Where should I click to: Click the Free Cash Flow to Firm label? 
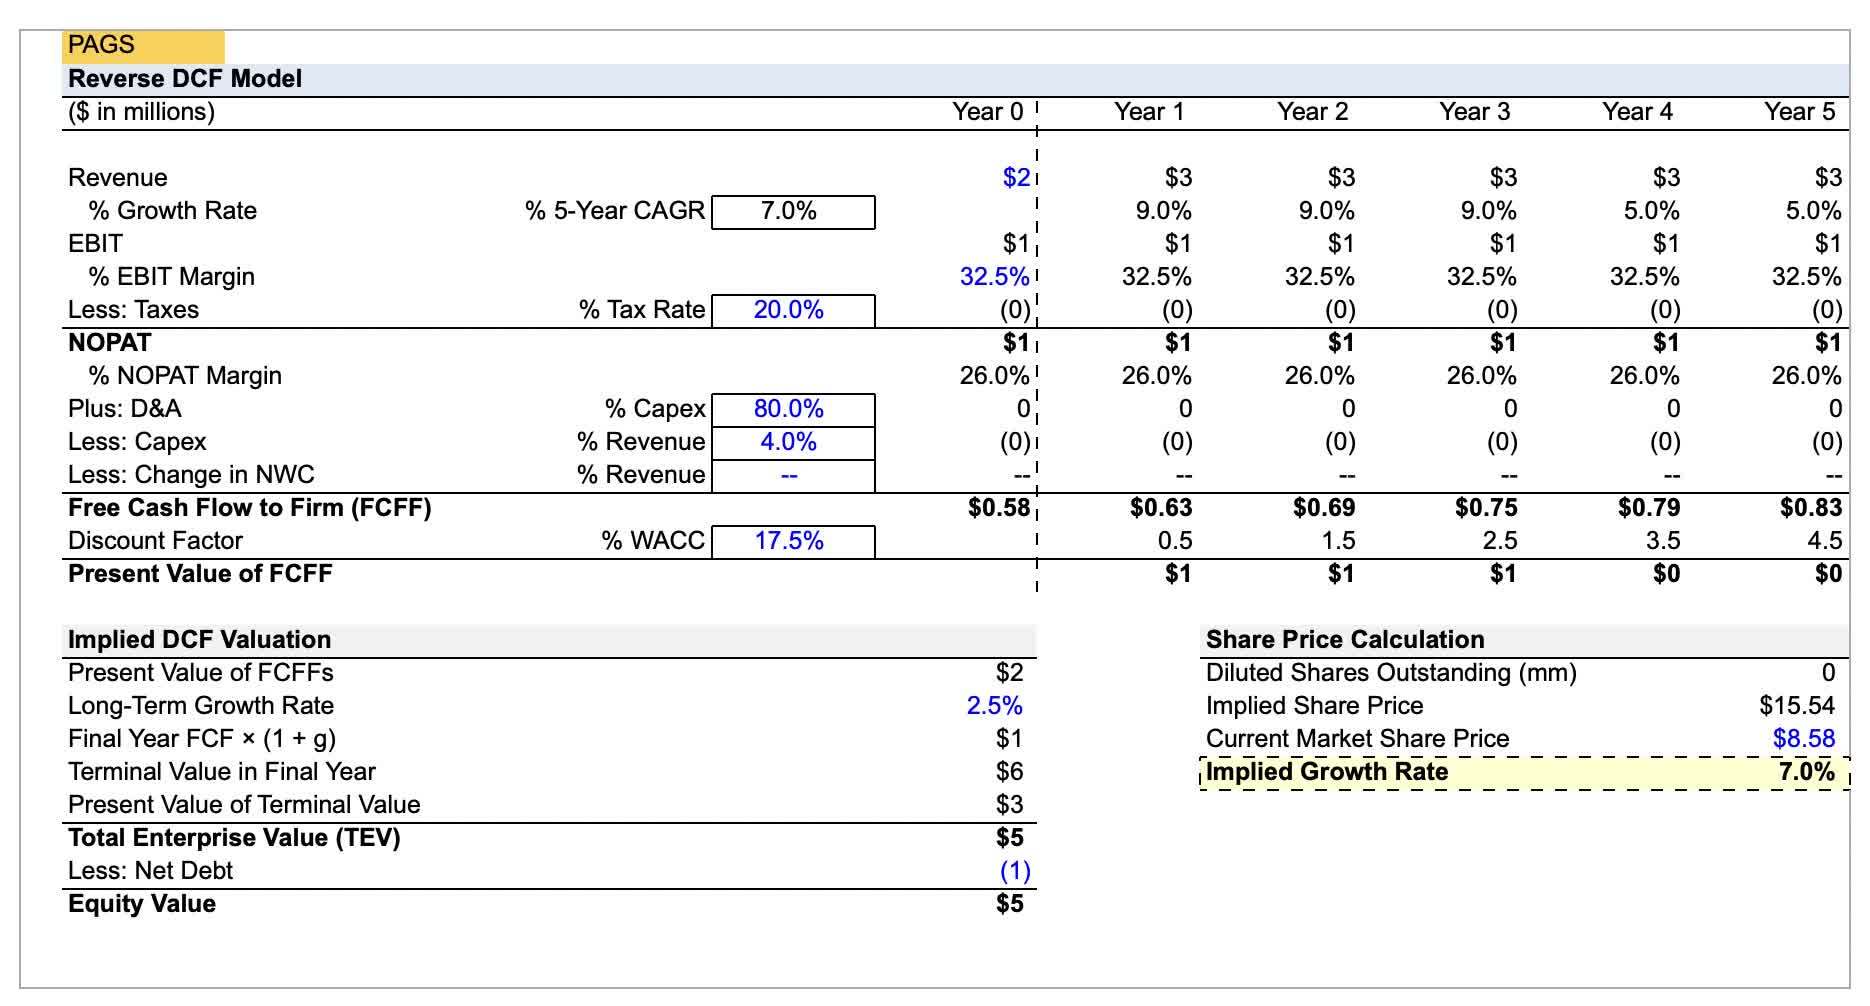click(248, 507)
